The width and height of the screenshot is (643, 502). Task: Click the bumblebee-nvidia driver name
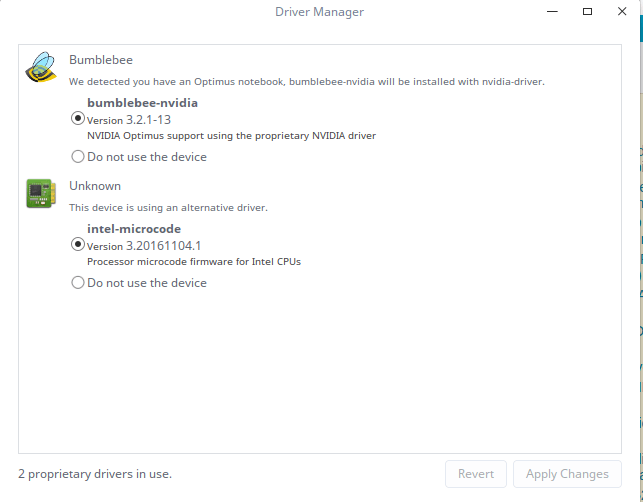pos(142,103)
